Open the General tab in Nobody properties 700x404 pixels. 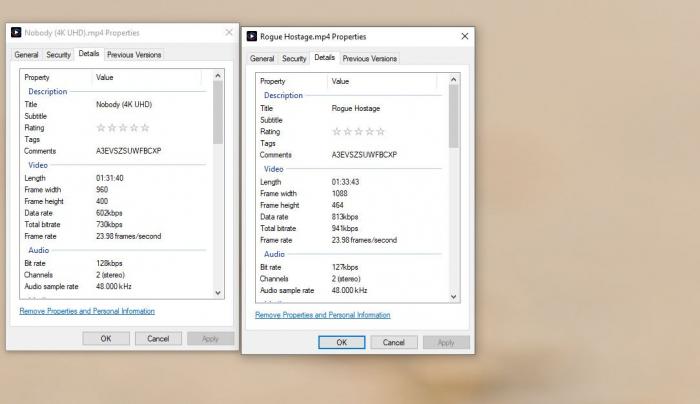pos(27,55)
